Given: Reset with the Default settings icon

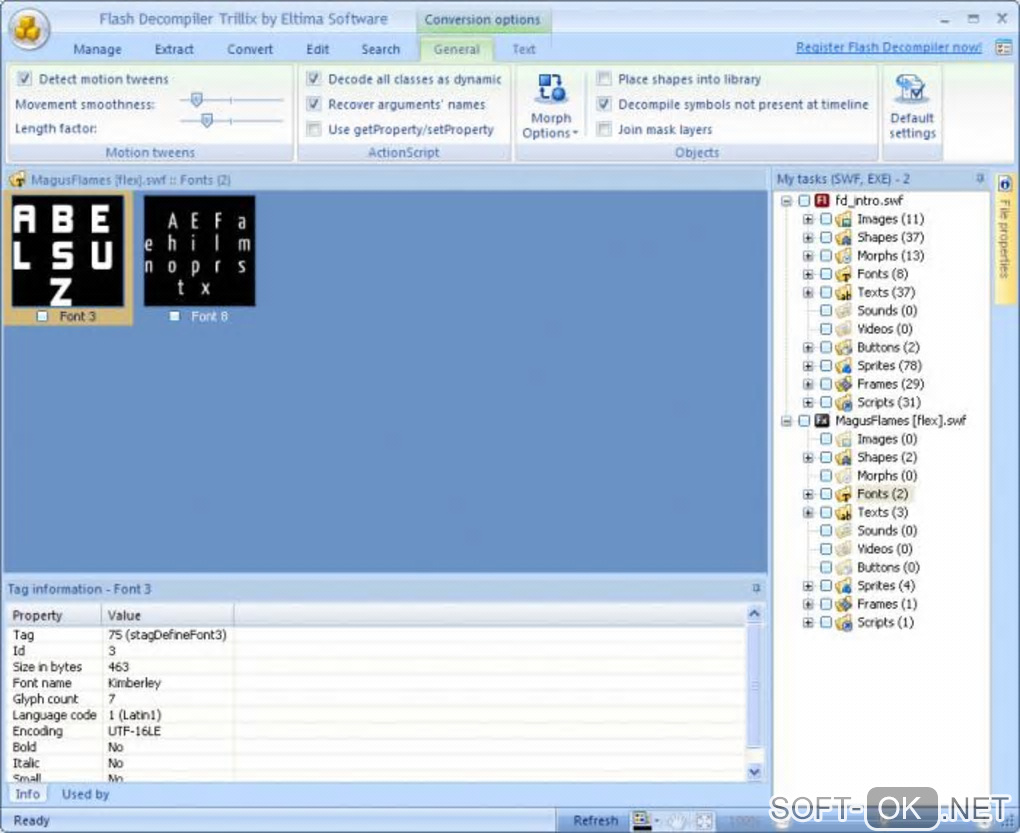Looking at the screenshot, I should point(912,106).
